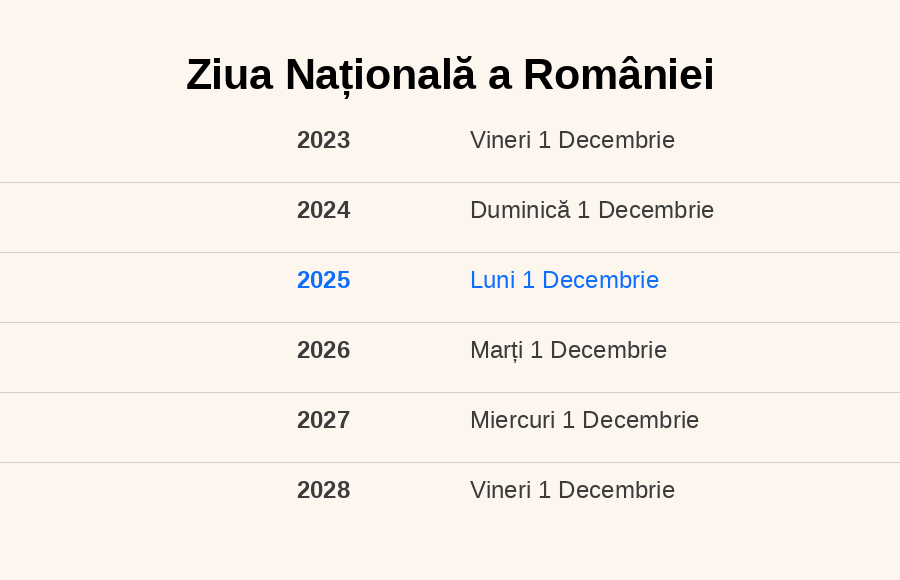Click the word Ziua in the title
Screen dimensions: 900x580
(229, 75)
